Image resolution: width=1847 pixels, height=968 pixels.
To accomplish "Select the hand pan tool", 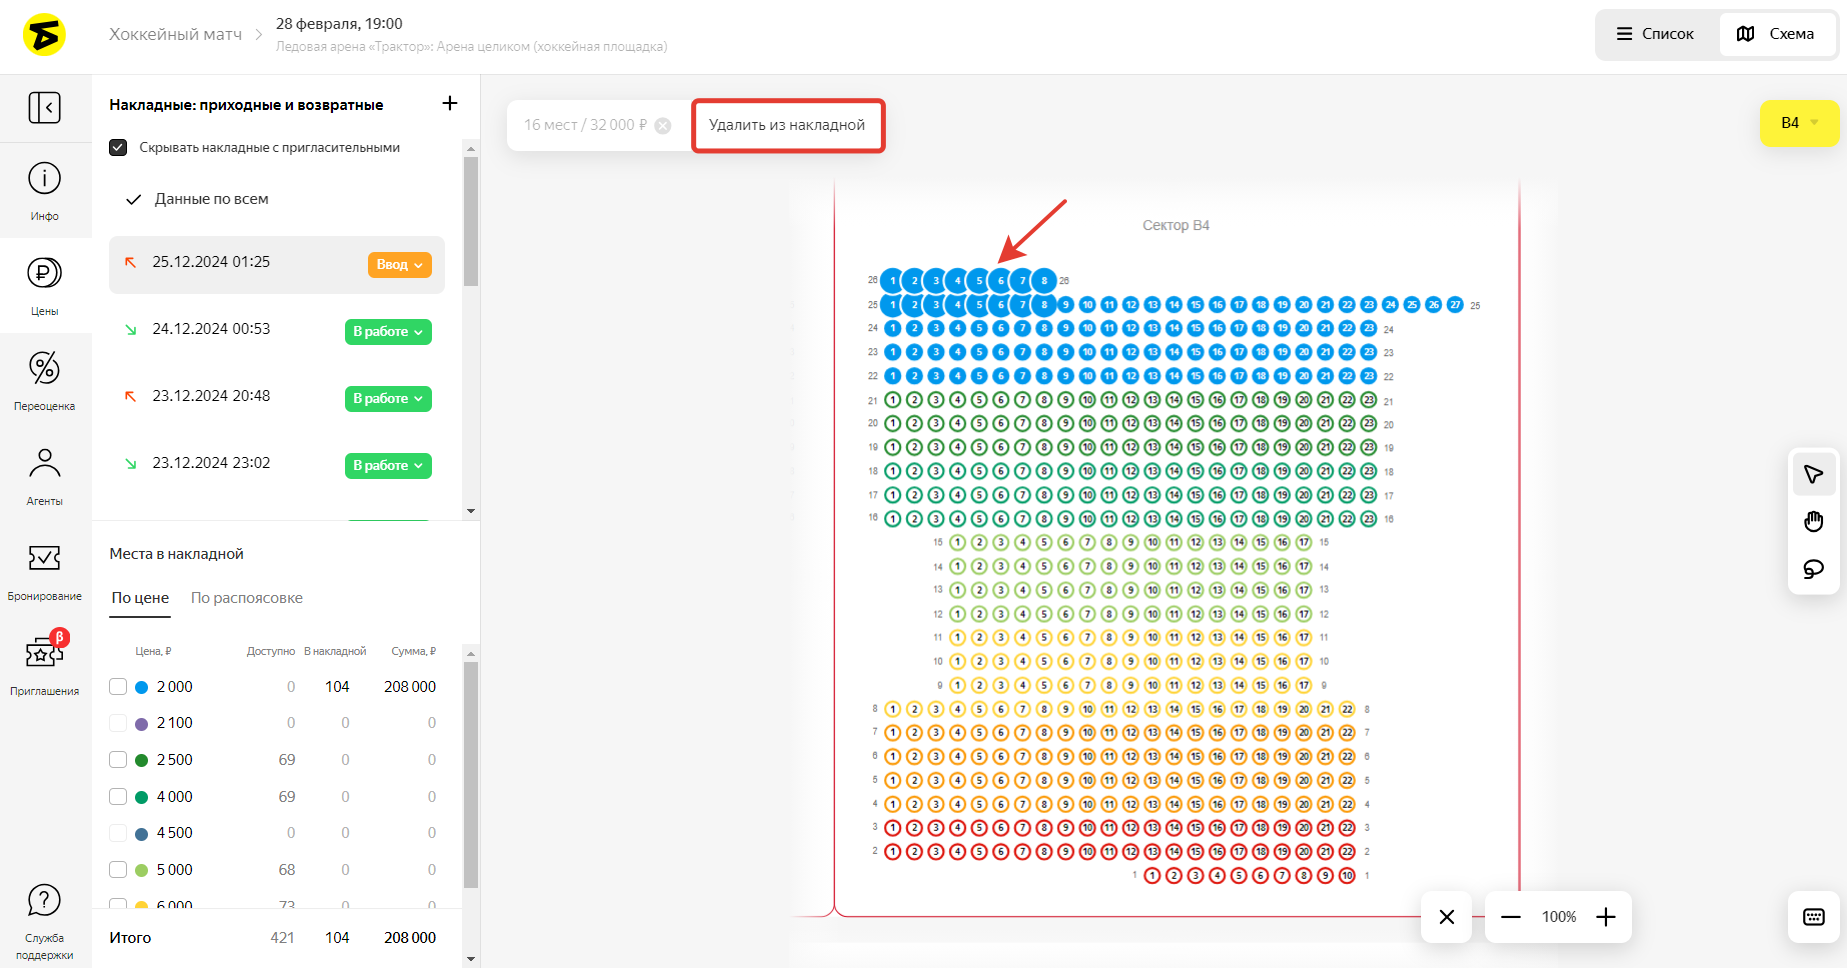I will tap(1813, 521).
